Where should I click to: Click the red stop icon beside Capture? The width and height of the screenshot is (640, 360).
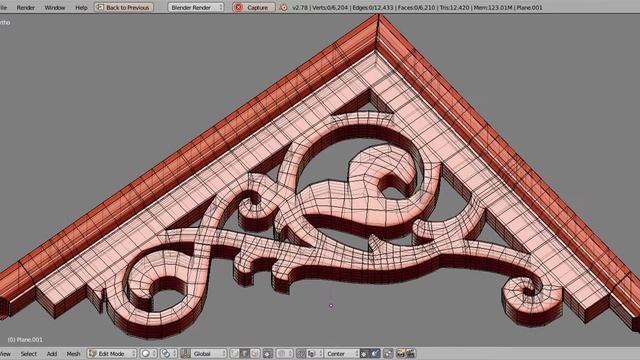239,7
